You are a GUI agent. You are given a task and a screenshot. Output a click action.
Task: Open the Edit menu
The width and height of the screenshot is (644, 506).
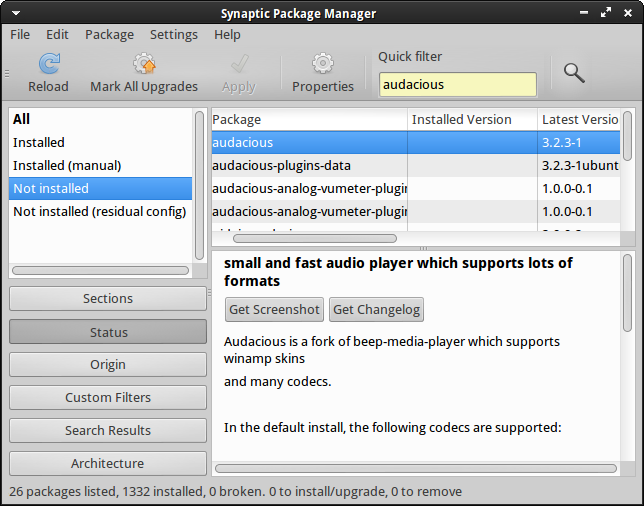click(57, 34)
